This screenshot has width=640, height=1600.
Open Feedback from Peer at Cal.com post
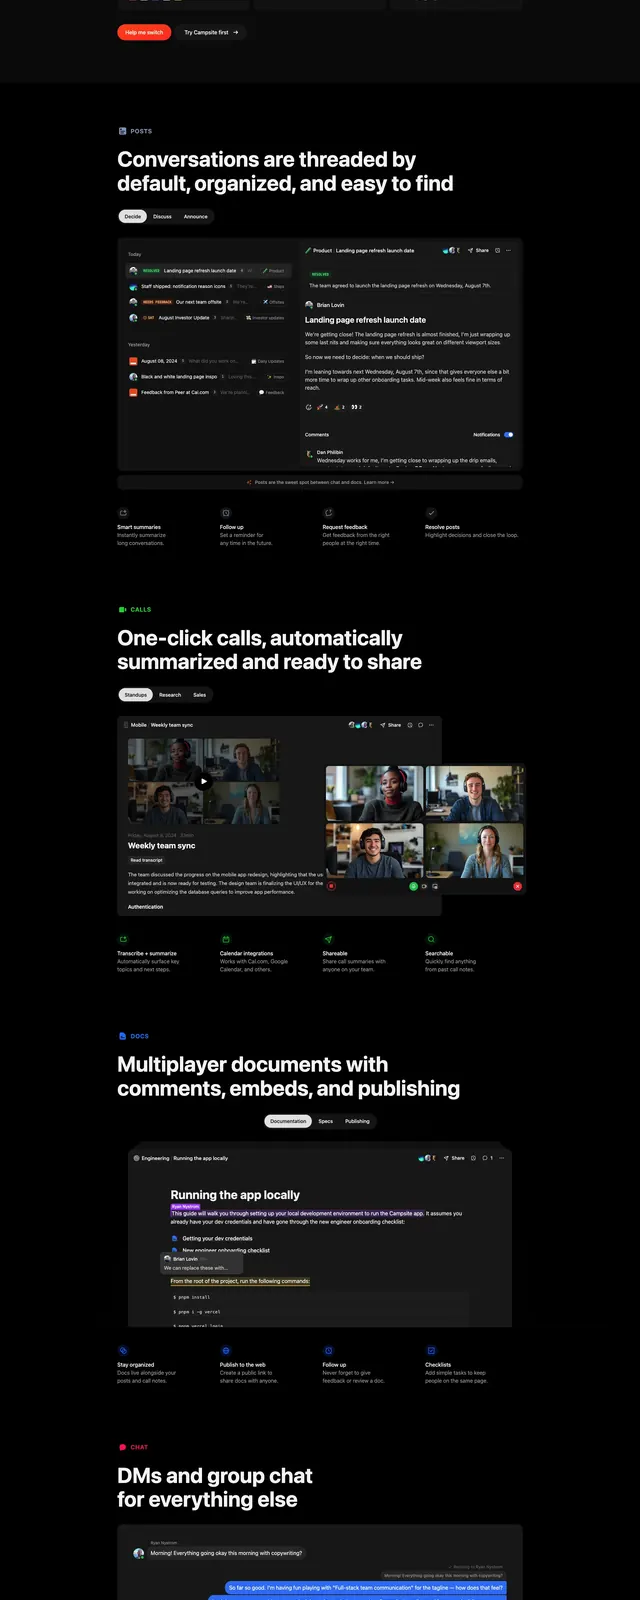click(x=208, y=392)
